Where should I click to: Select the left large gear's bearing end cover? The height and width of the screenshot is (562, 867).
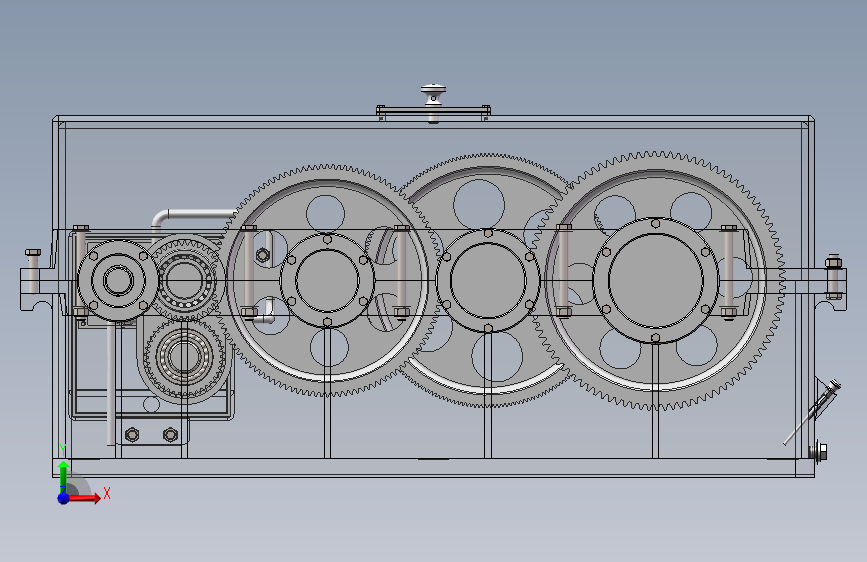pos(327,280)
